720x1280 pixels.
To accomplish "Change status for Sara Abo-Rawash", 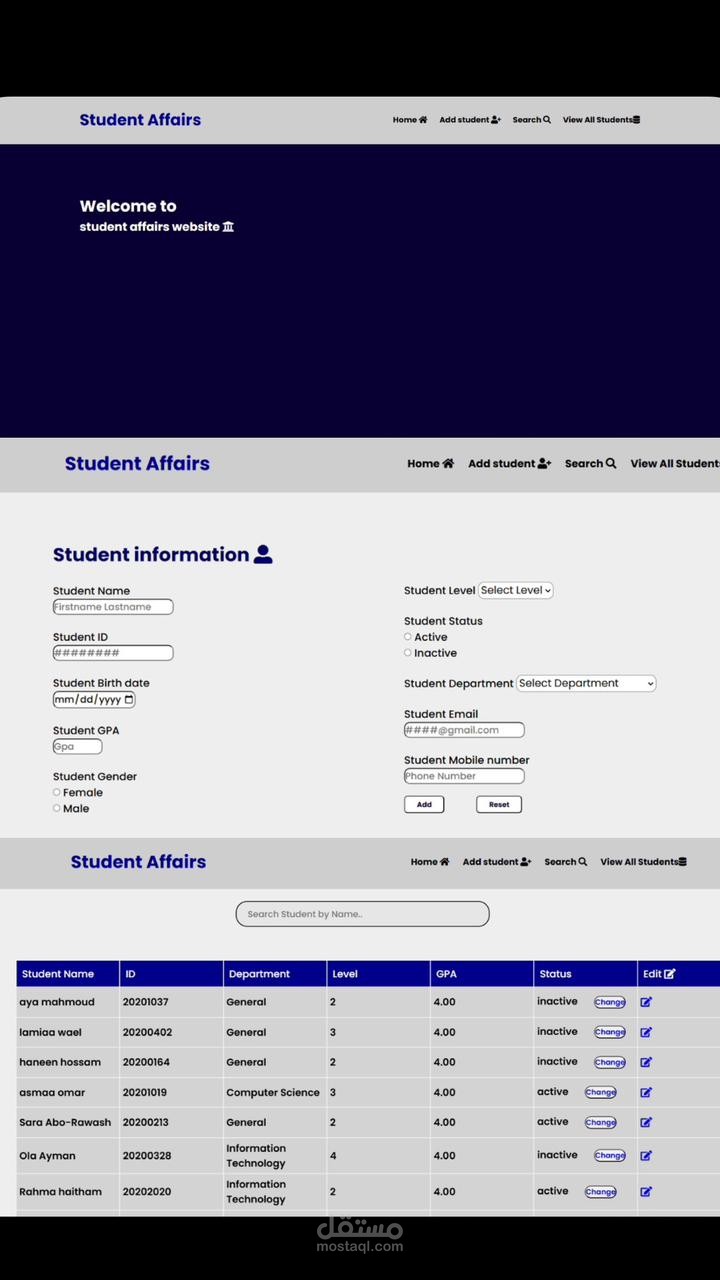I will point(601,1123).
